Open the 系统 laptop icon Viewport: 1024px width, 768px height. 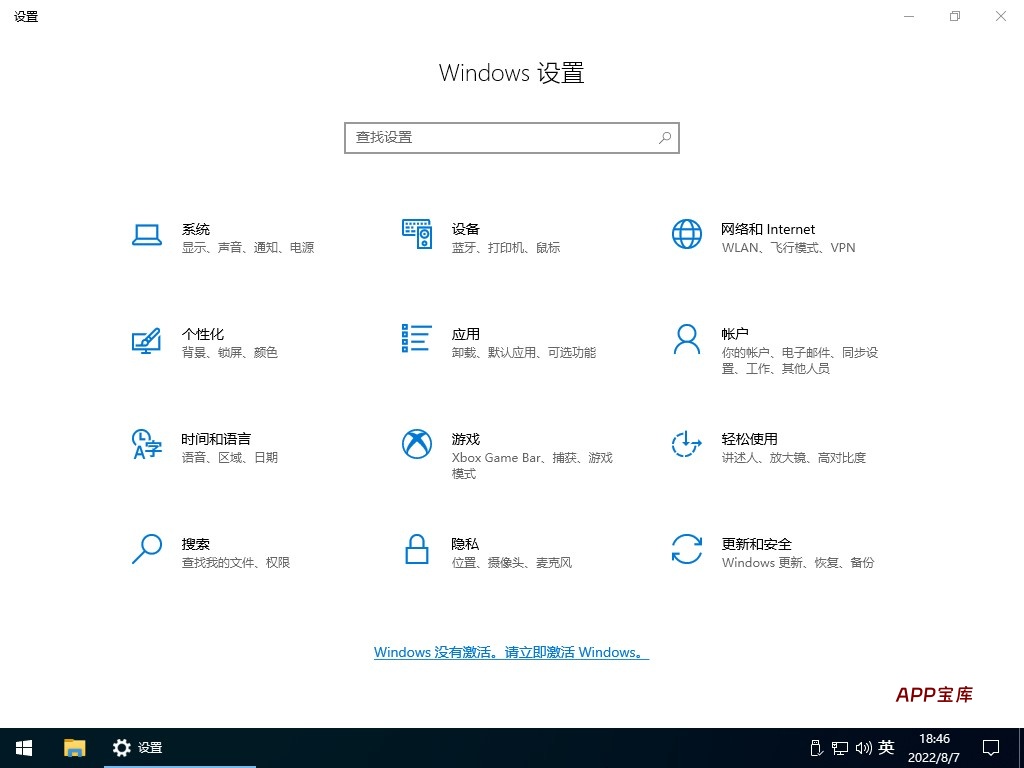[x=147, y=234]
